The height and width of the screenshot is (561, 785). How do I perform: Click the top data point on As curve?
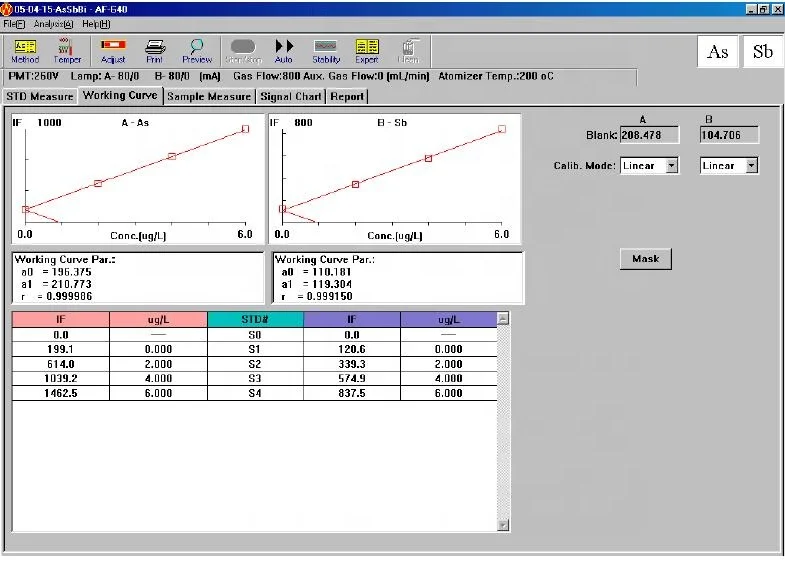click(245, 129)
